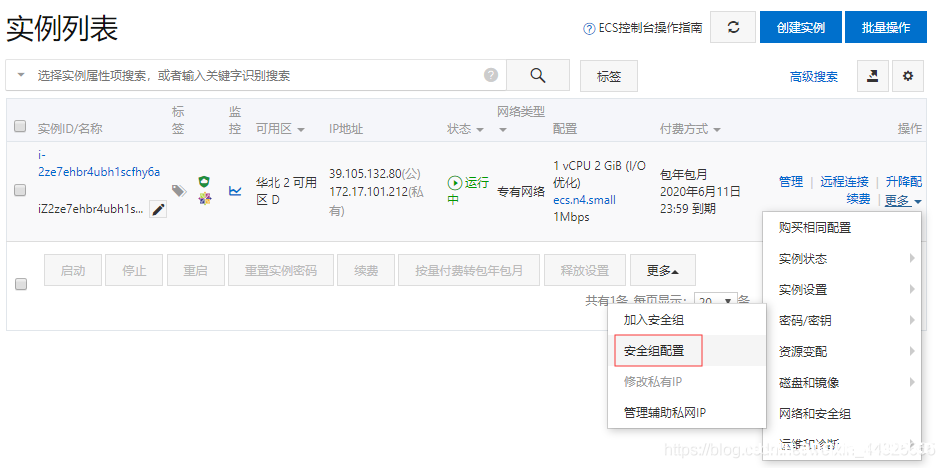945x468 pixels.
Task: Expand the 付费方式 column filter
Action: coord(717,130)
